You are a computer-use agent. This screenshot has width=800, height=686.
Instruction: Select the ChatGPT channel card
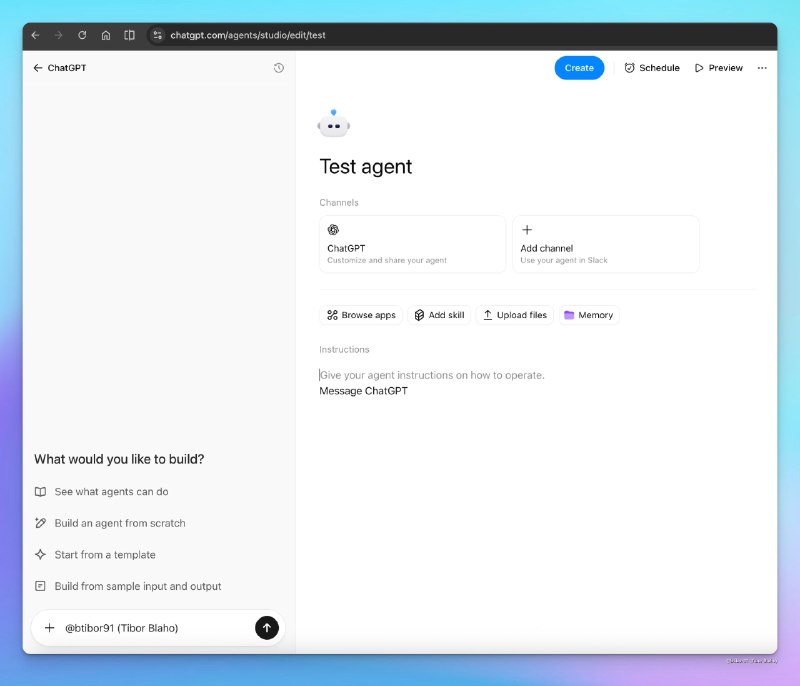[412, 244]
